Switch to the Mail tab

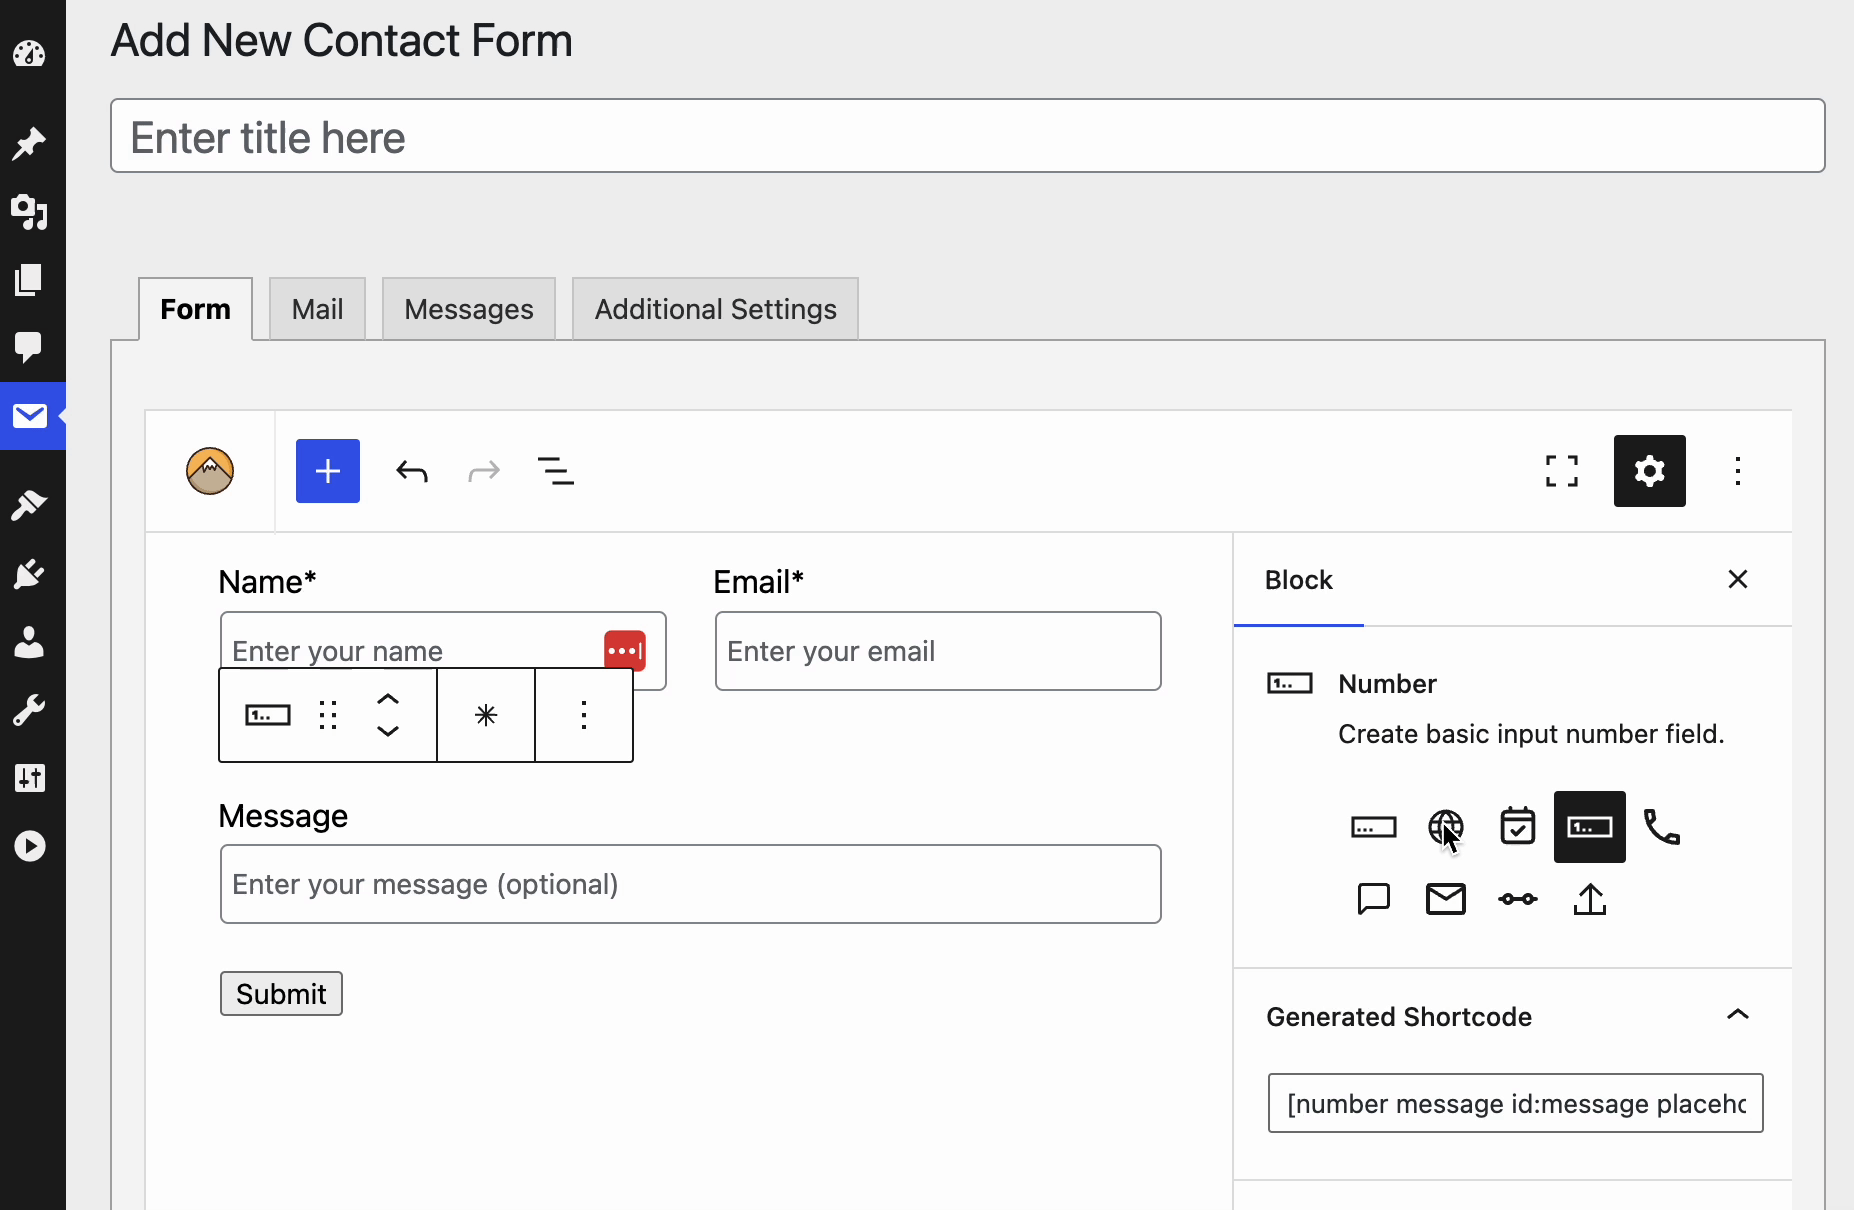317,309
